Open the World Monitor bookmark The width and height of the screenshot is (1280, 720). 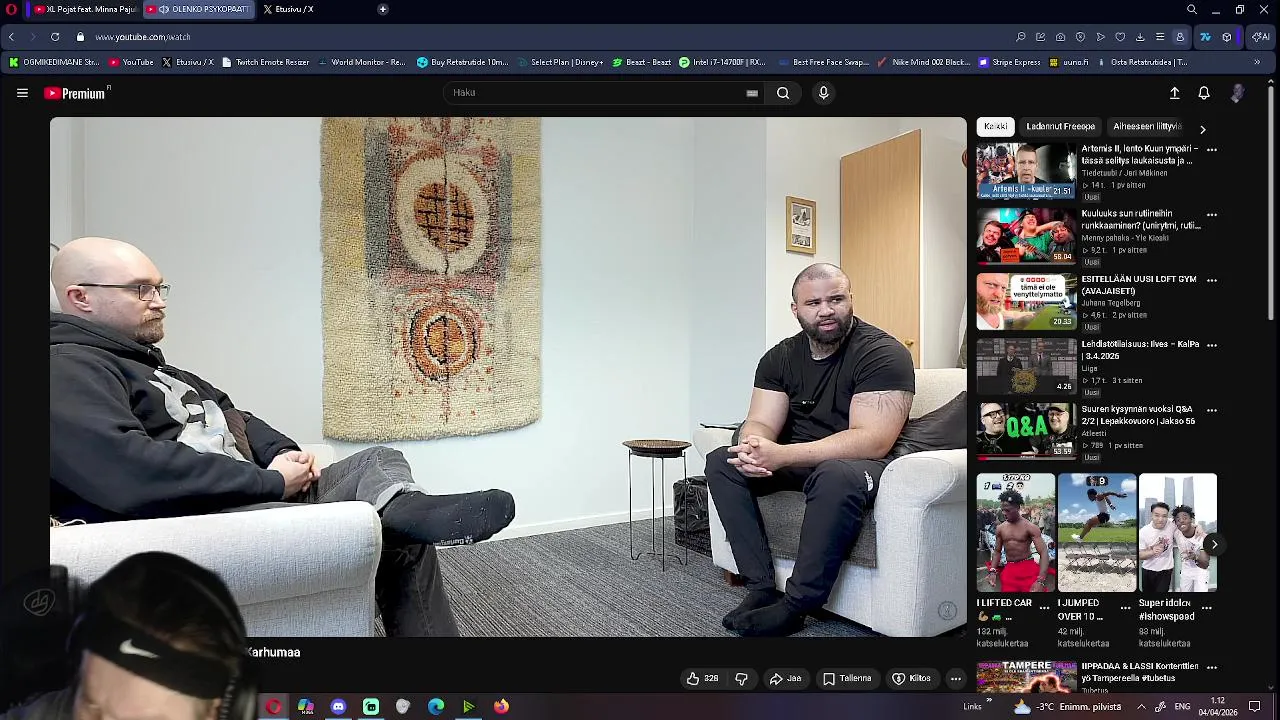pyautogui.click(x=361, y=62)
